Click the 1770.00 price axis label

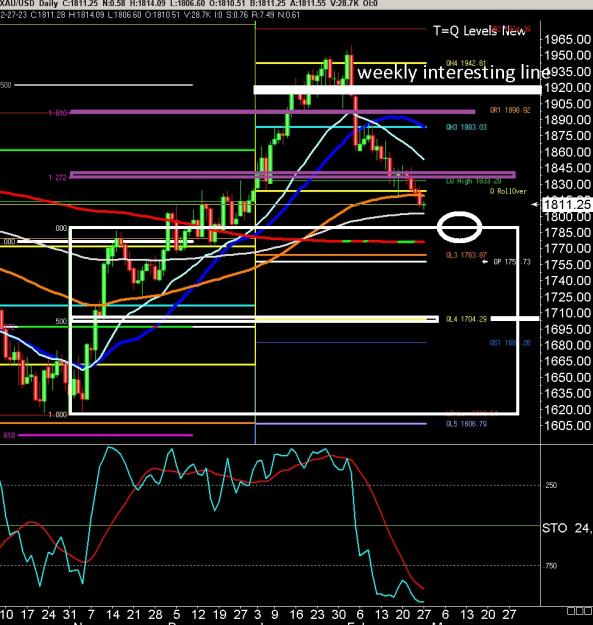pyautogui.click(x=567, y=249)
